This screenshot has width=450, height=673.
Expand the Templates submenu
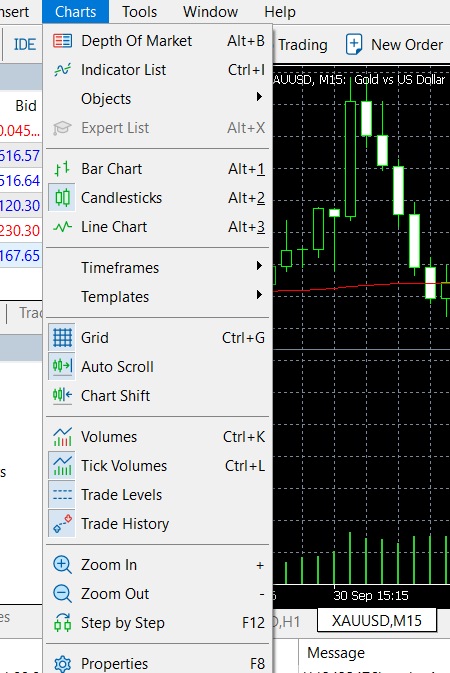(157, 297)
